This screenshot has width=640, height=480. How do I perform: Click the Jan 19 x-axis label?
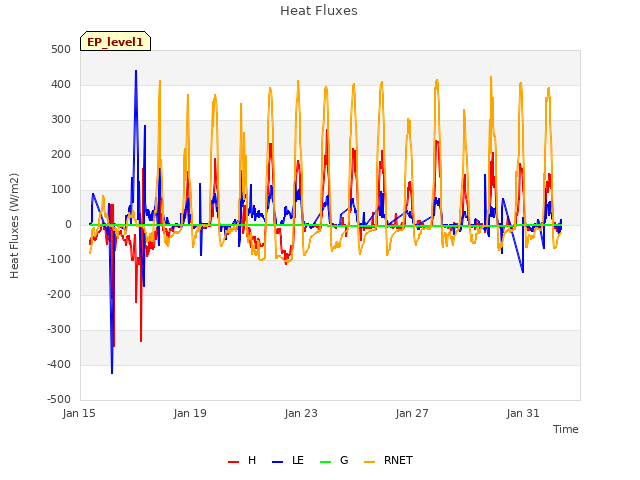click(190, 413)
